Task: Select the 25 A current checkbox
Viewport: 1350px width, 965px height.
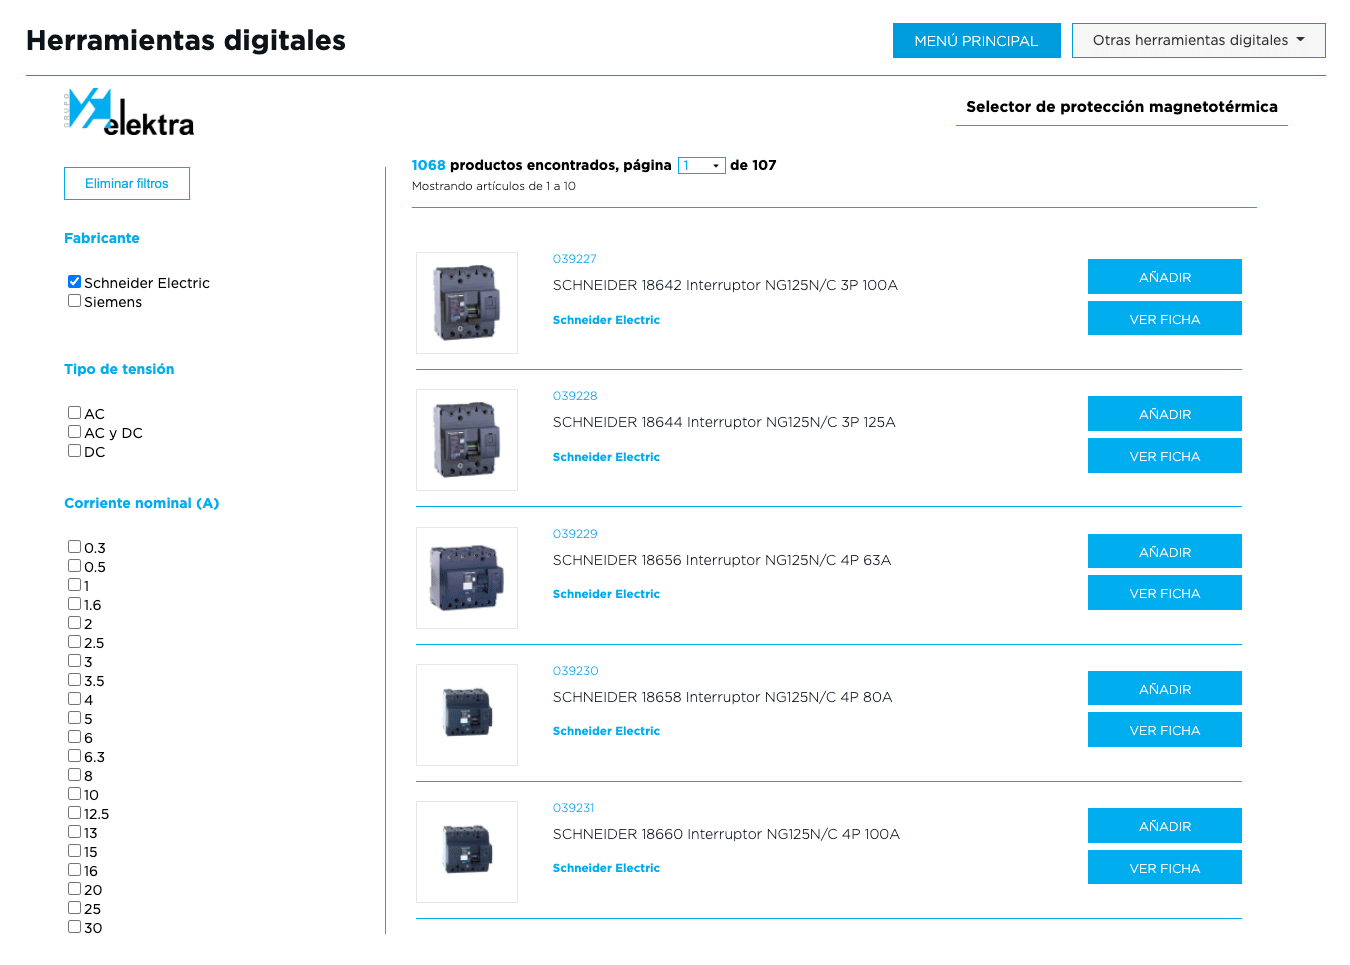Action: (x=74, y=908)
